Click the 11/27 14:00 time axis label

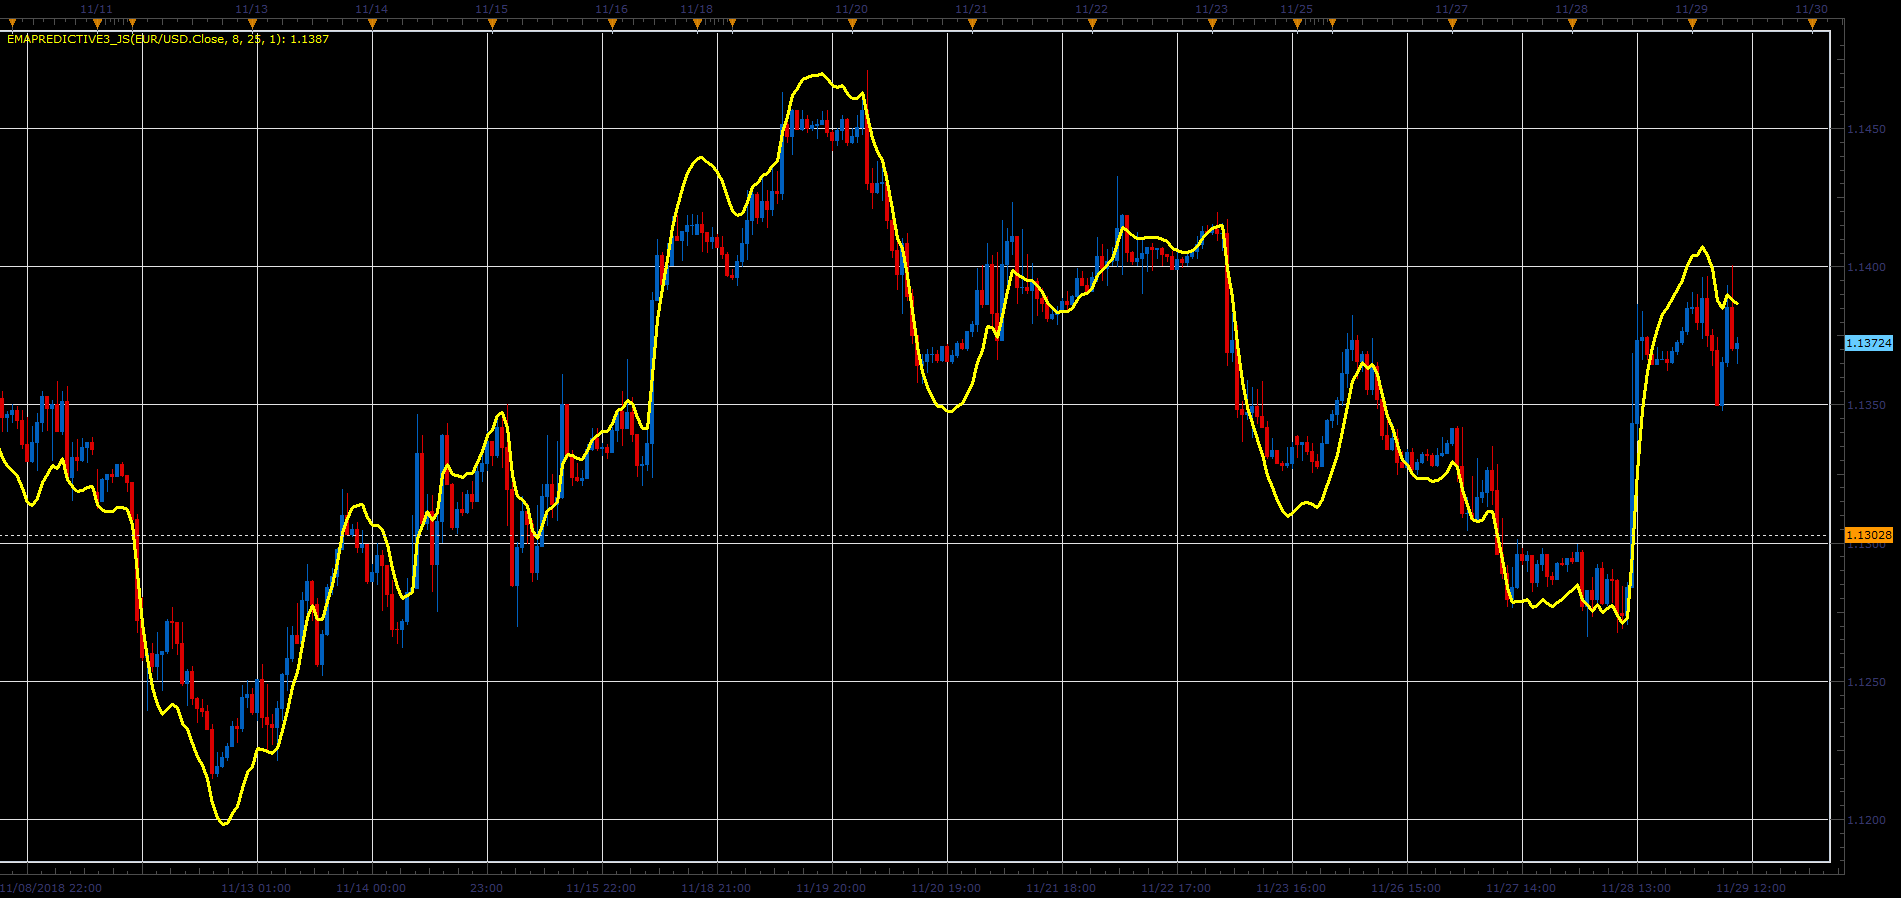click(1521, 888)
